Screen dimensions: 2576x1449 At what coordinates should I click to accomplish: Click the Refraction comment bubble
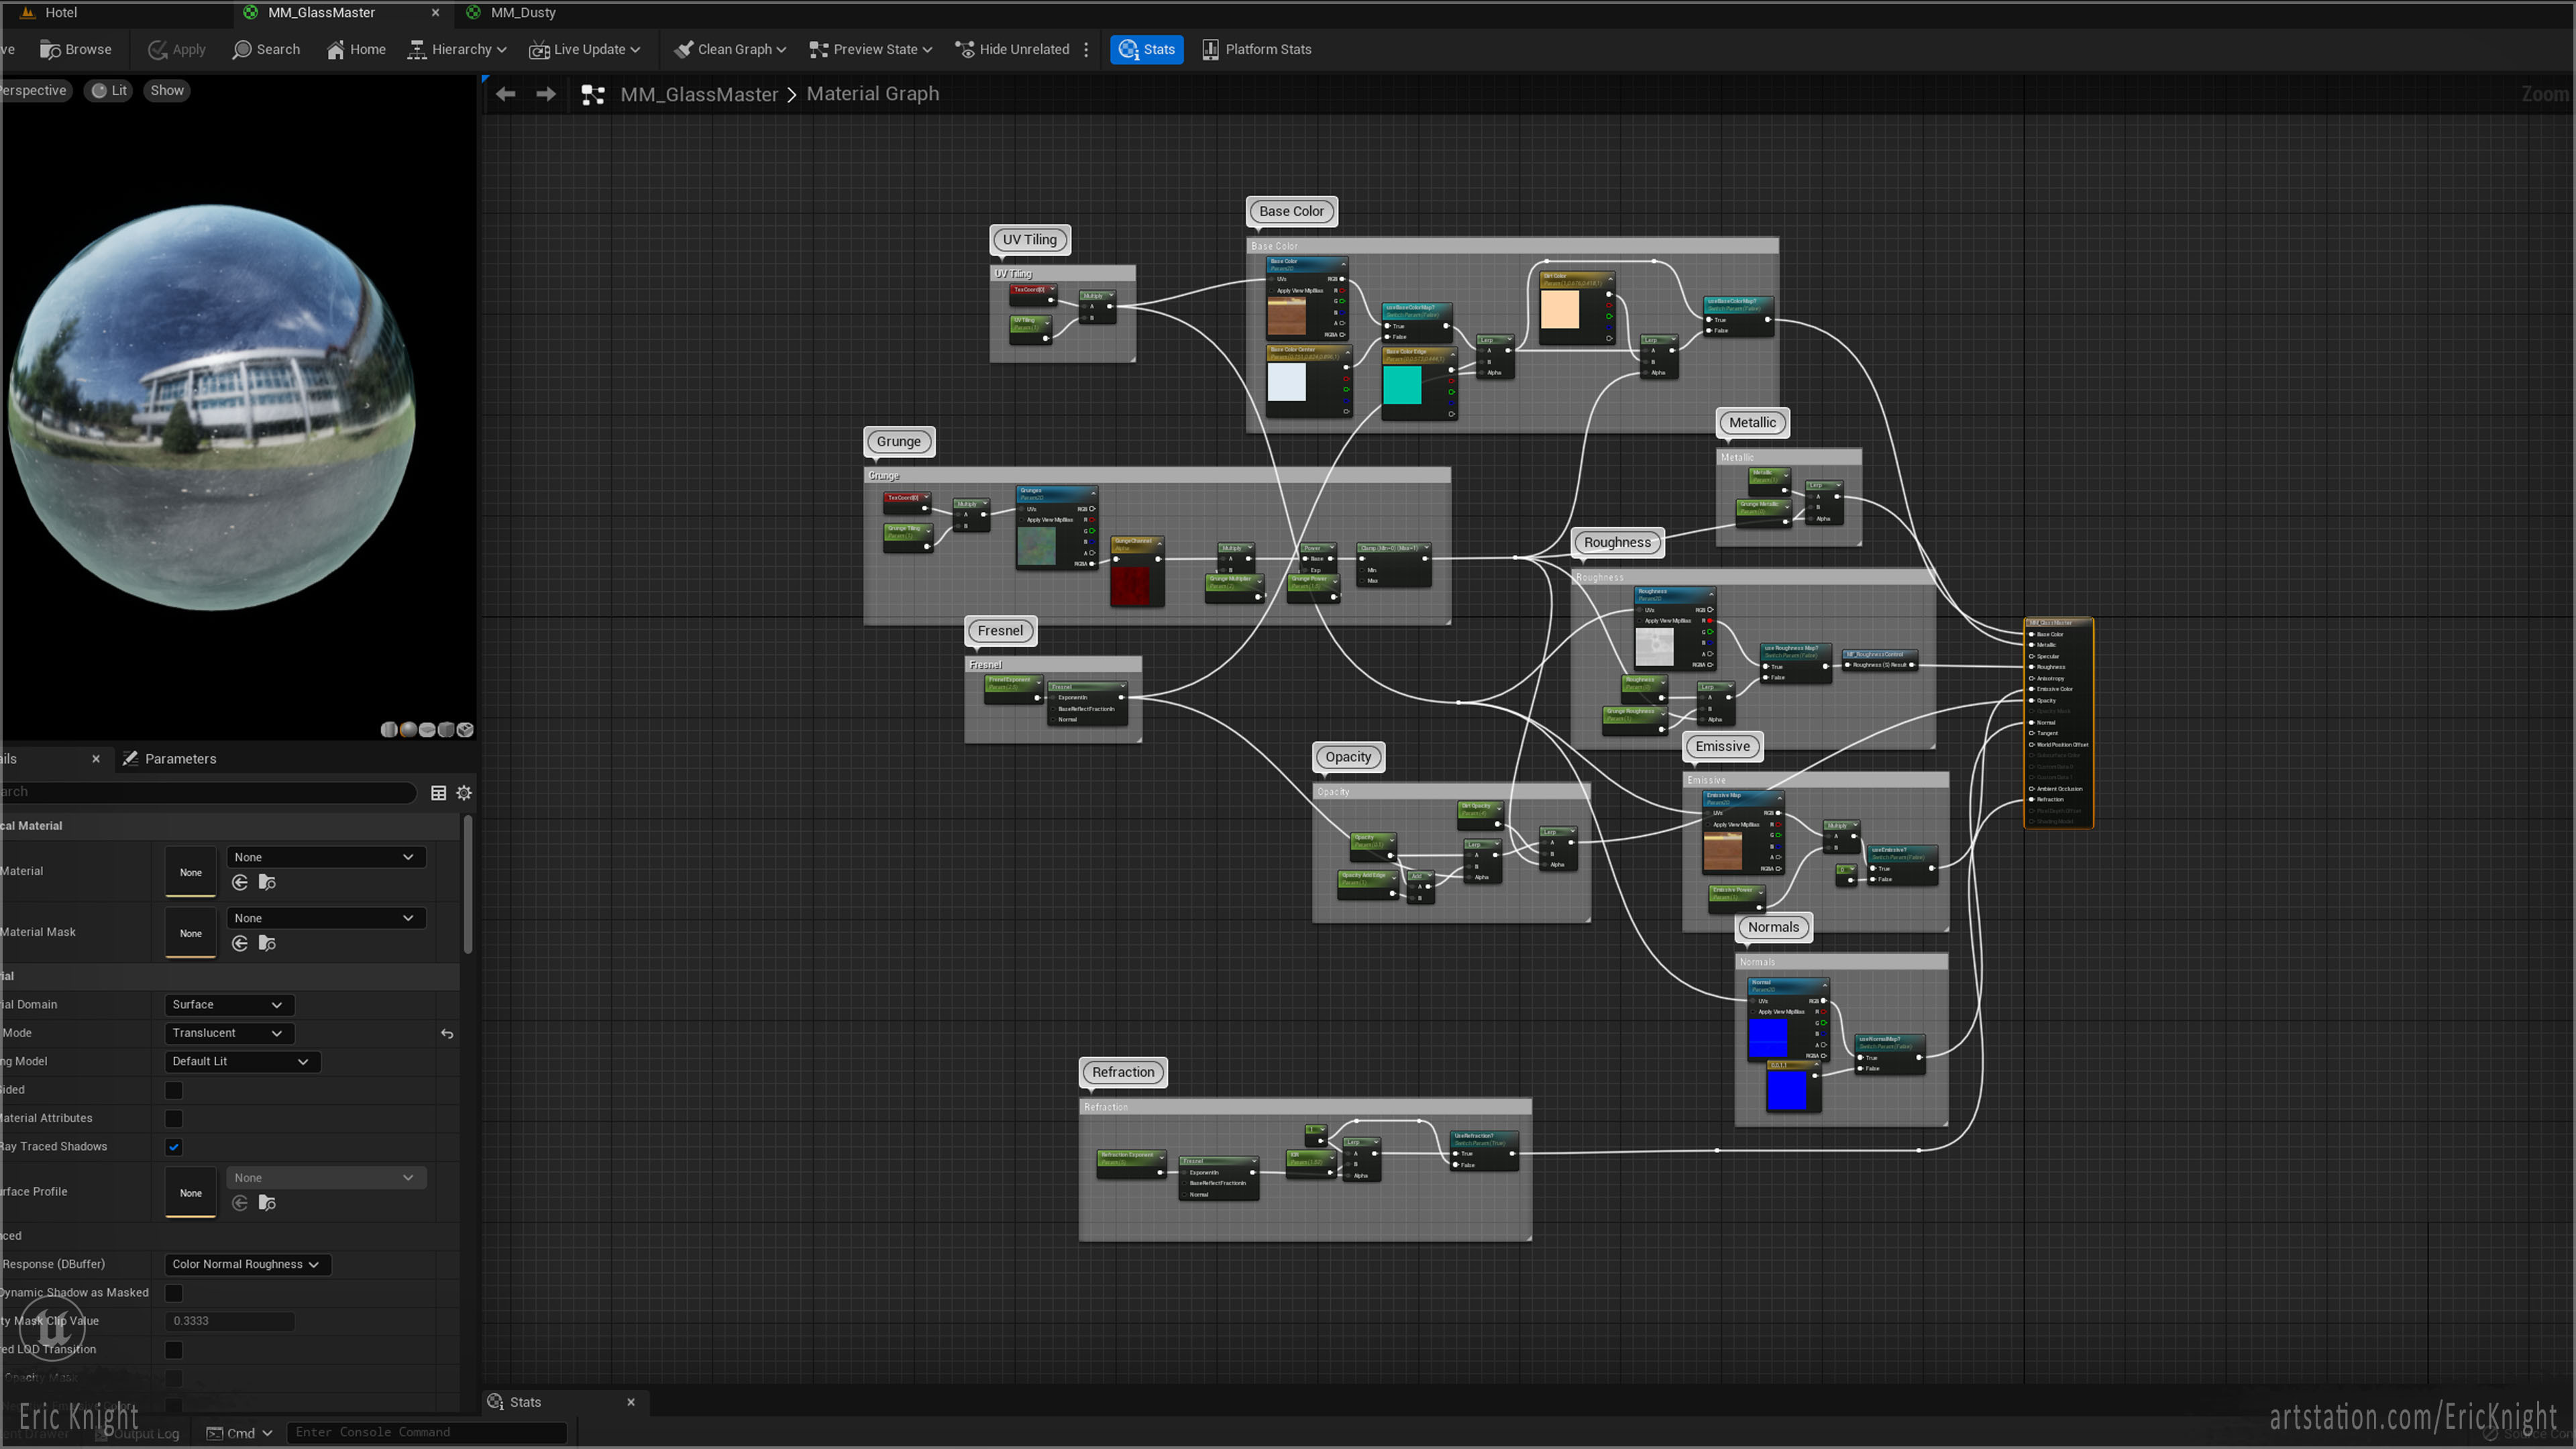1123,1072
